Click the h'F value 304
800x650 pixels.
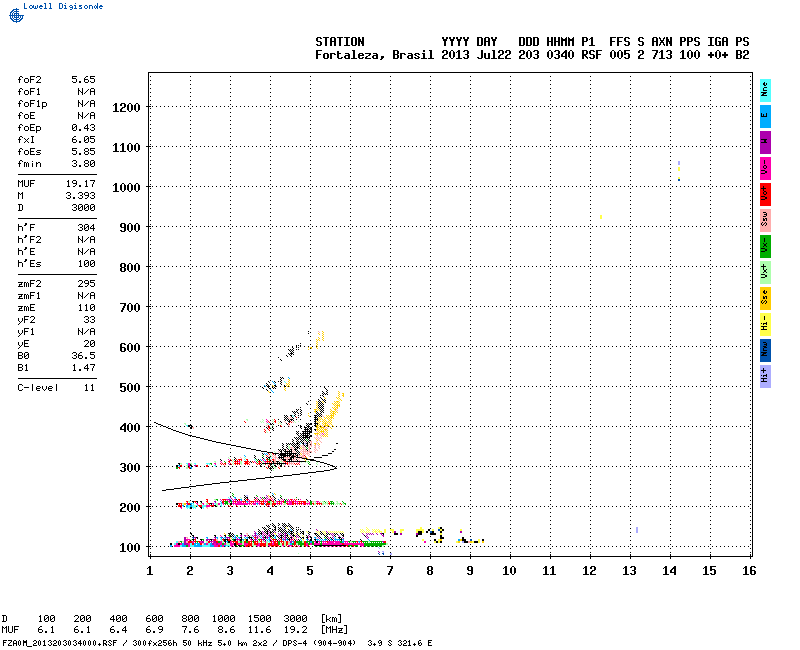tap(86, 228)
